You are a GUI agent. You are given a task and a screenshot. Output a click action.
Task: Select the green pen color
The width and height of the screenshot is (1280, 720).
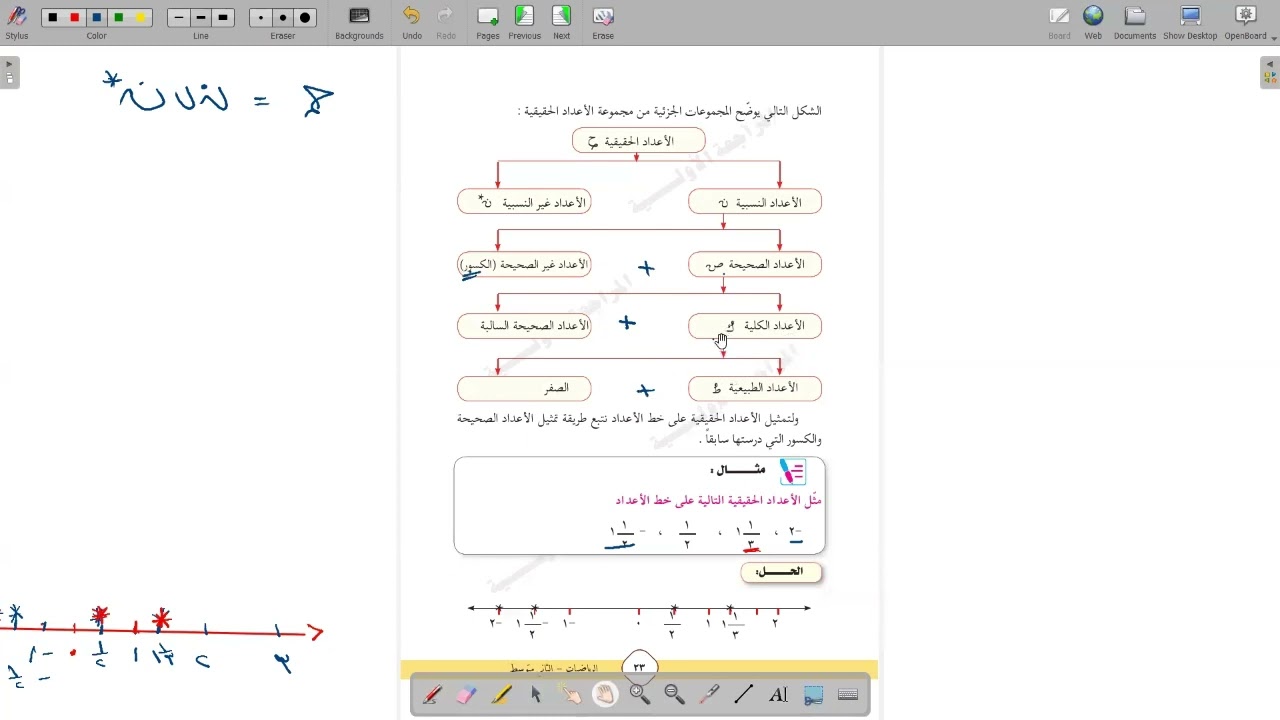pos(119,17)
